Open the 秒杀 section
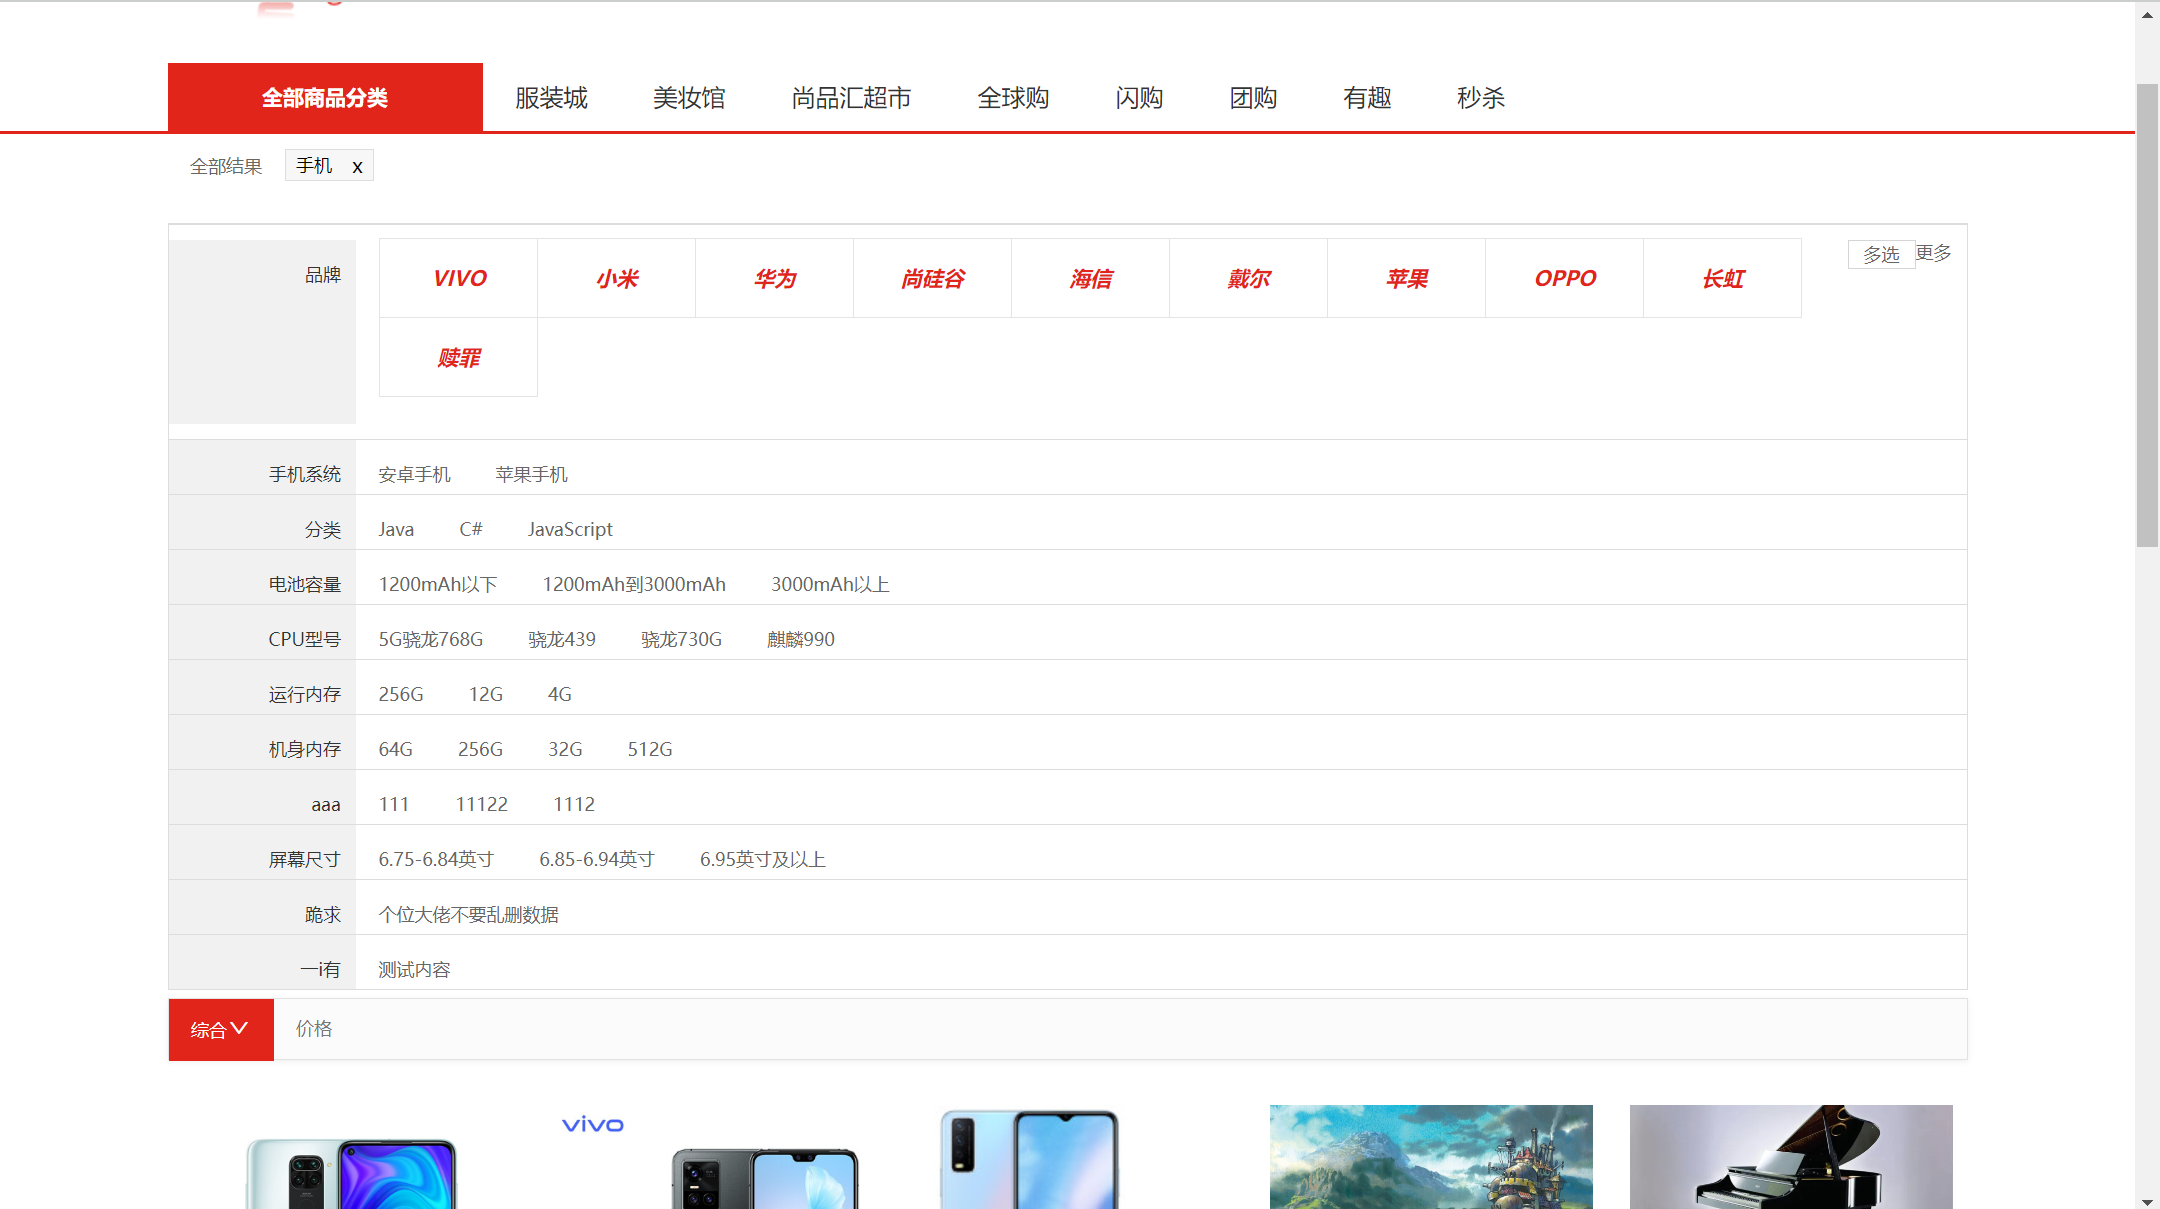The height and width of the screenshot is (1209, 2160). [x=1481, y=97]
